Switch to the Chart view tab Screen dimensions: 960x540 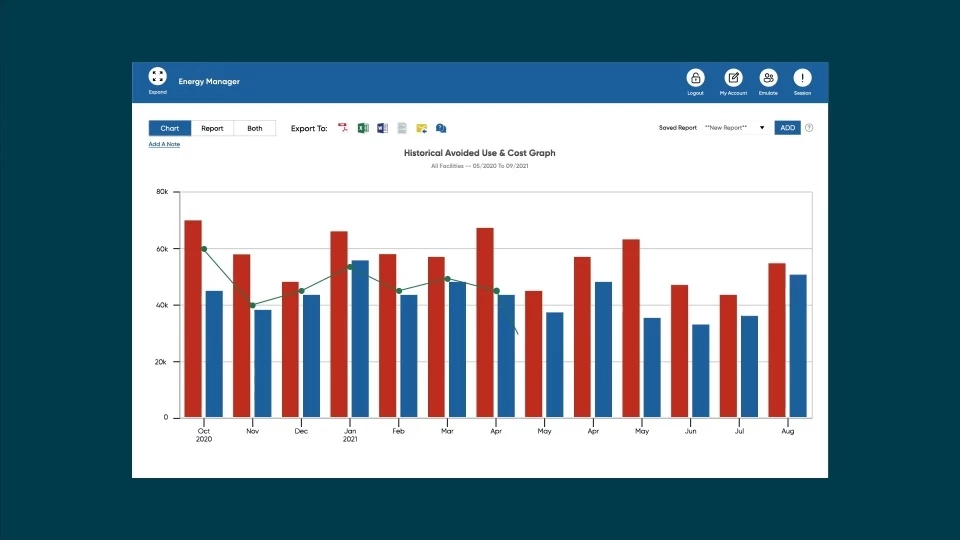click(x=170, y=128)
